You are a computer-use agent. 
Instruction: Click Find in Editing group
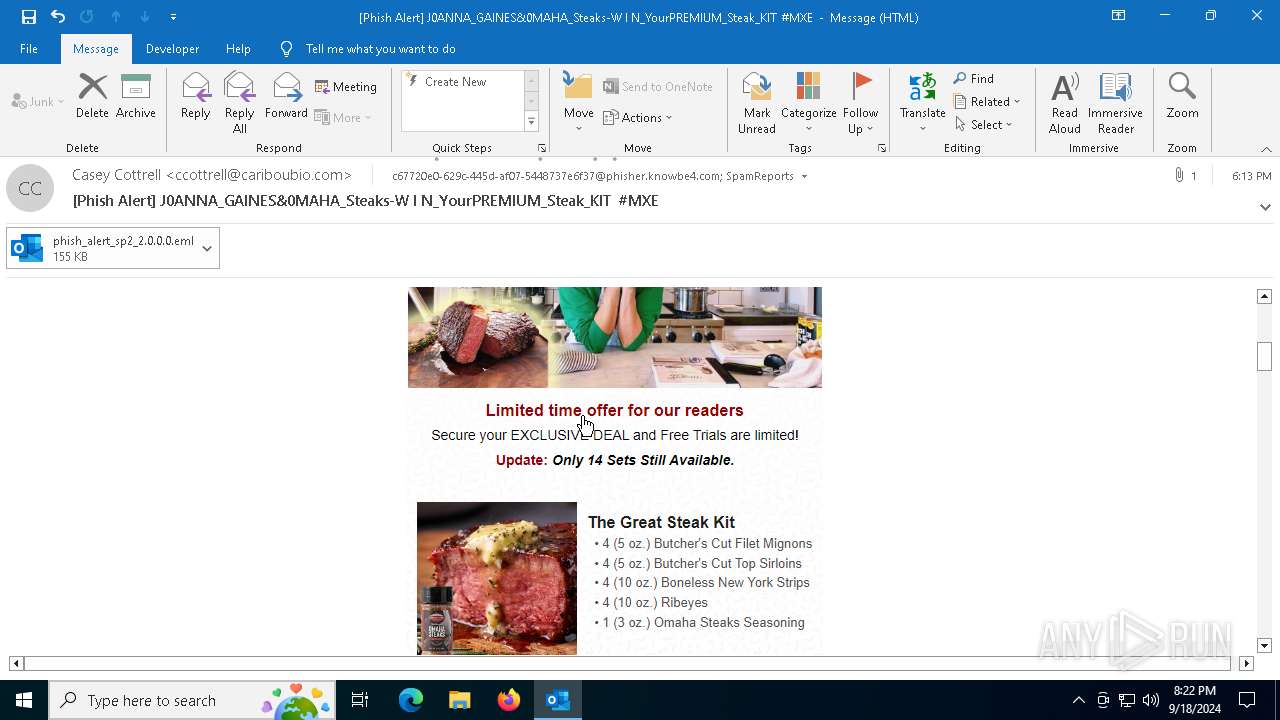[x=974, y=79]
